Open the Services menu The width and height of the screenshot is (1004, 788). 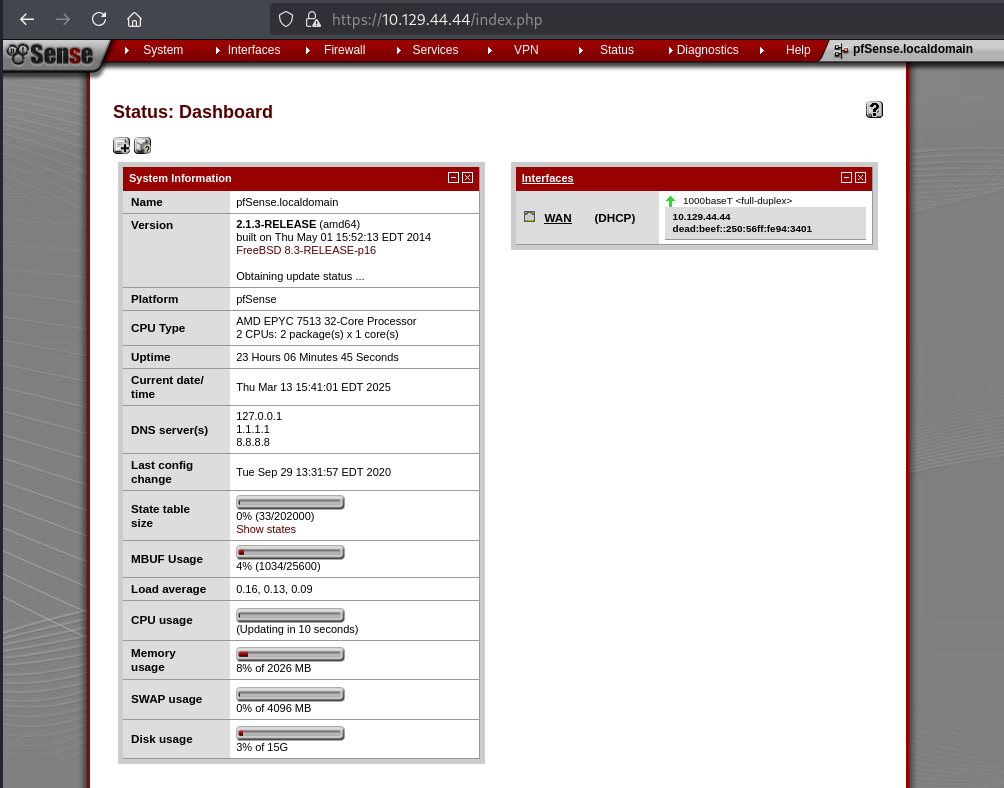(435, 50)
